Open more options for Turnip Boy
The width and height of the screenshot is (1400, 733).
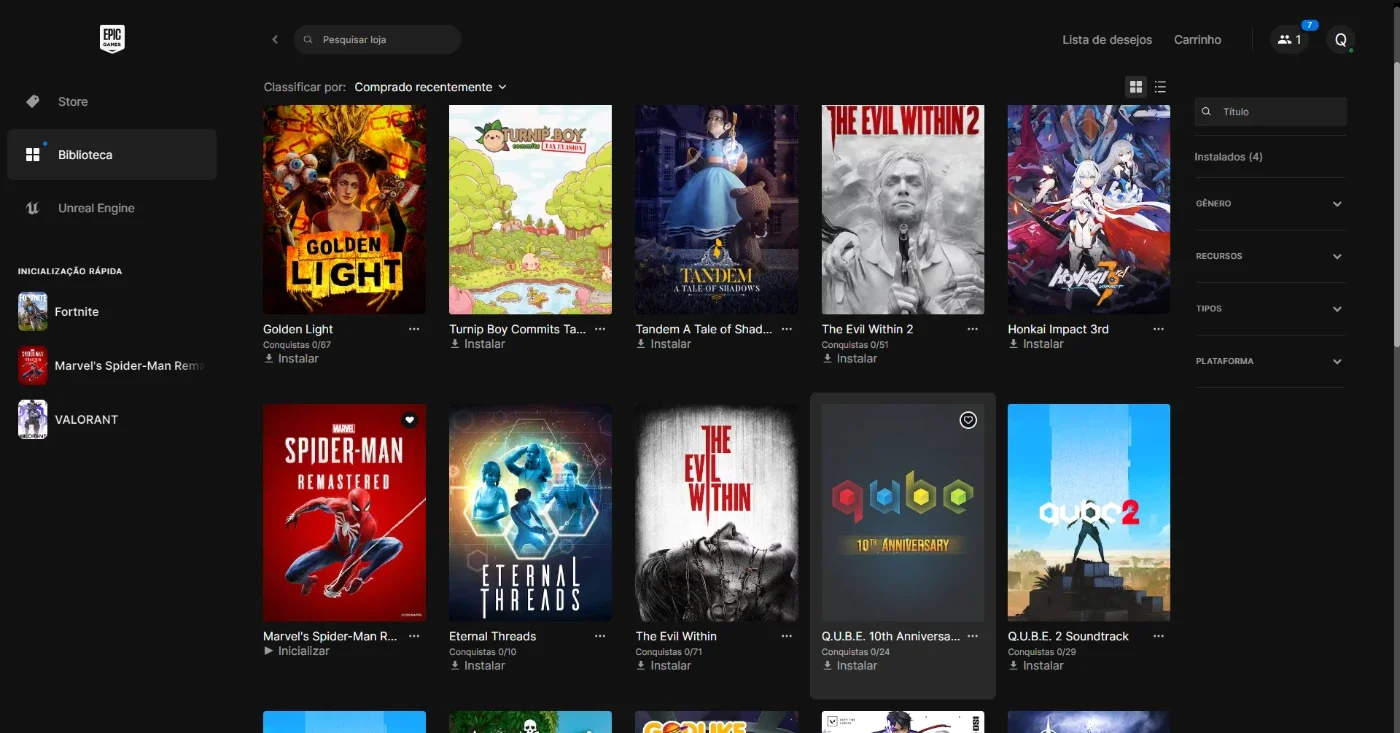click(x=600, y=329)
